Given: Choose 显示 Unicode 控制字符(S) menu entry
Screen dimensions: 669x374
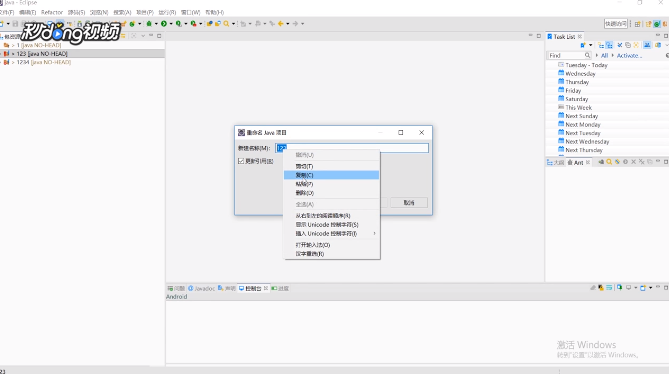Looking at the screenshot, I should 332,225.
